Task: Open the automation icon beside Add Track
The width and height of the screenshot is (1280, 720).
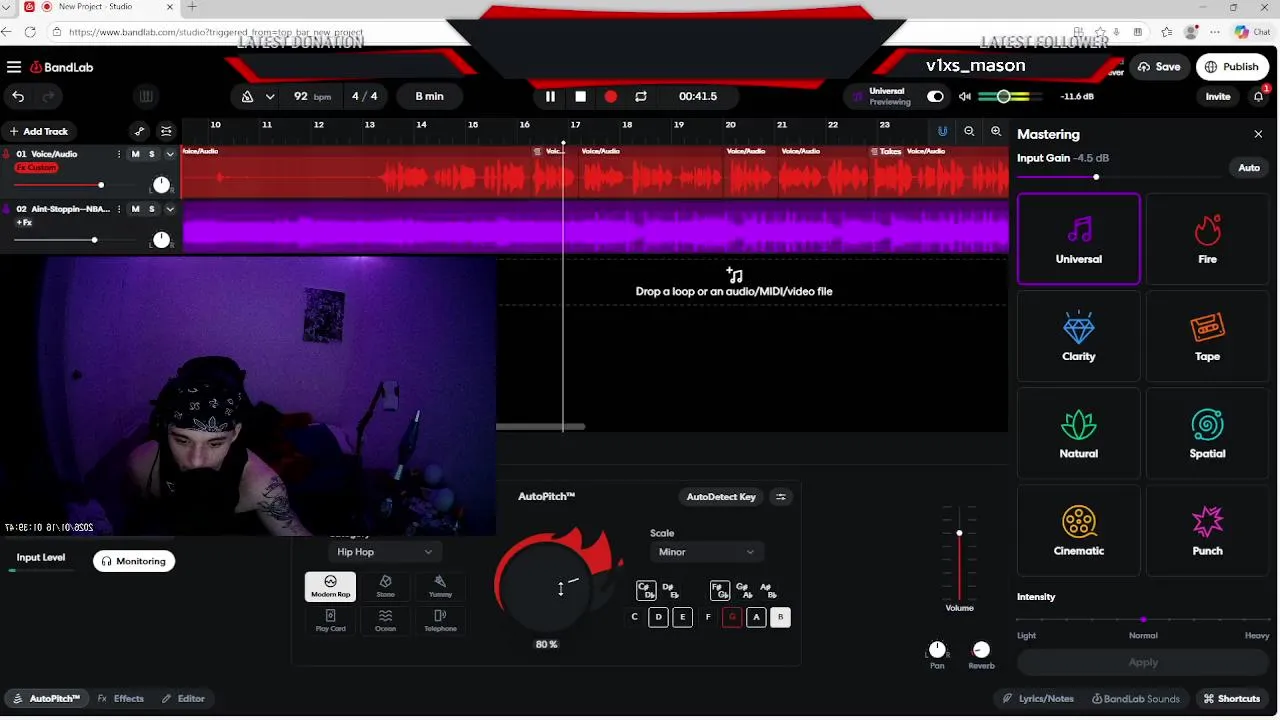Action: coord(139,131)
